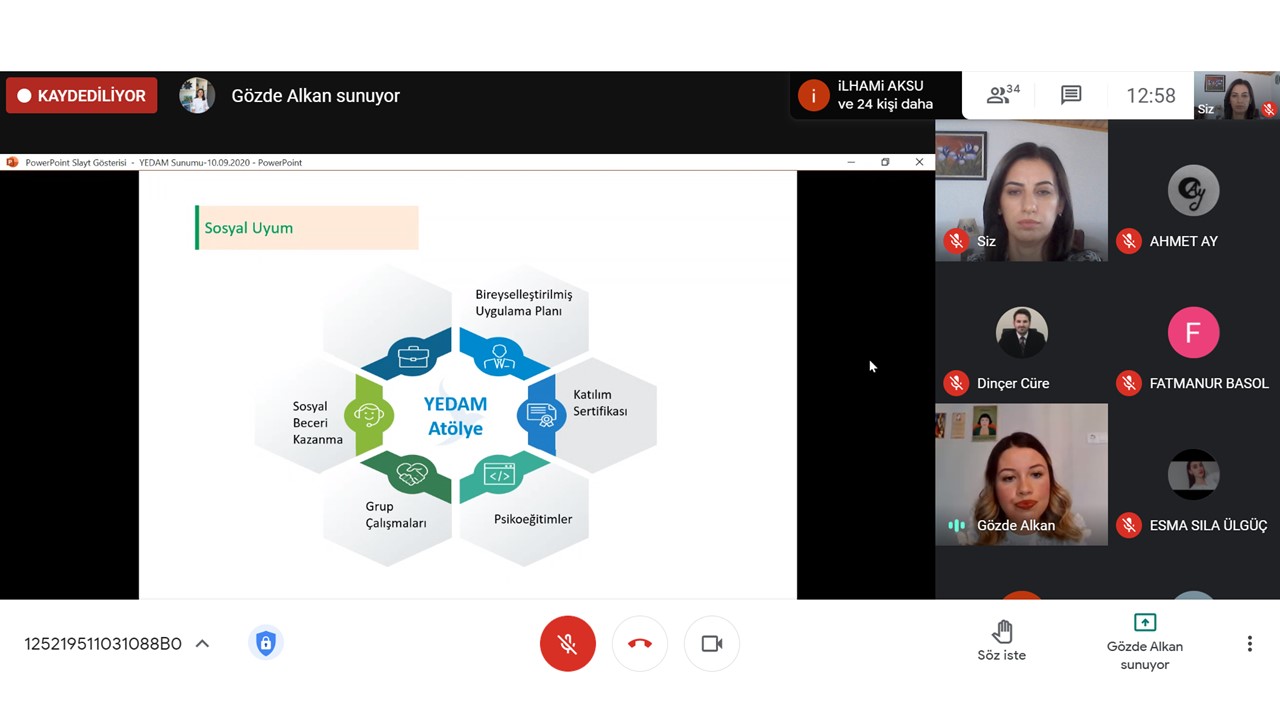Click ESMA SILA ÜLGÜÇ's profile avatar
The height and width of the screenshot is (720, 1280).
pos(1193,474)
